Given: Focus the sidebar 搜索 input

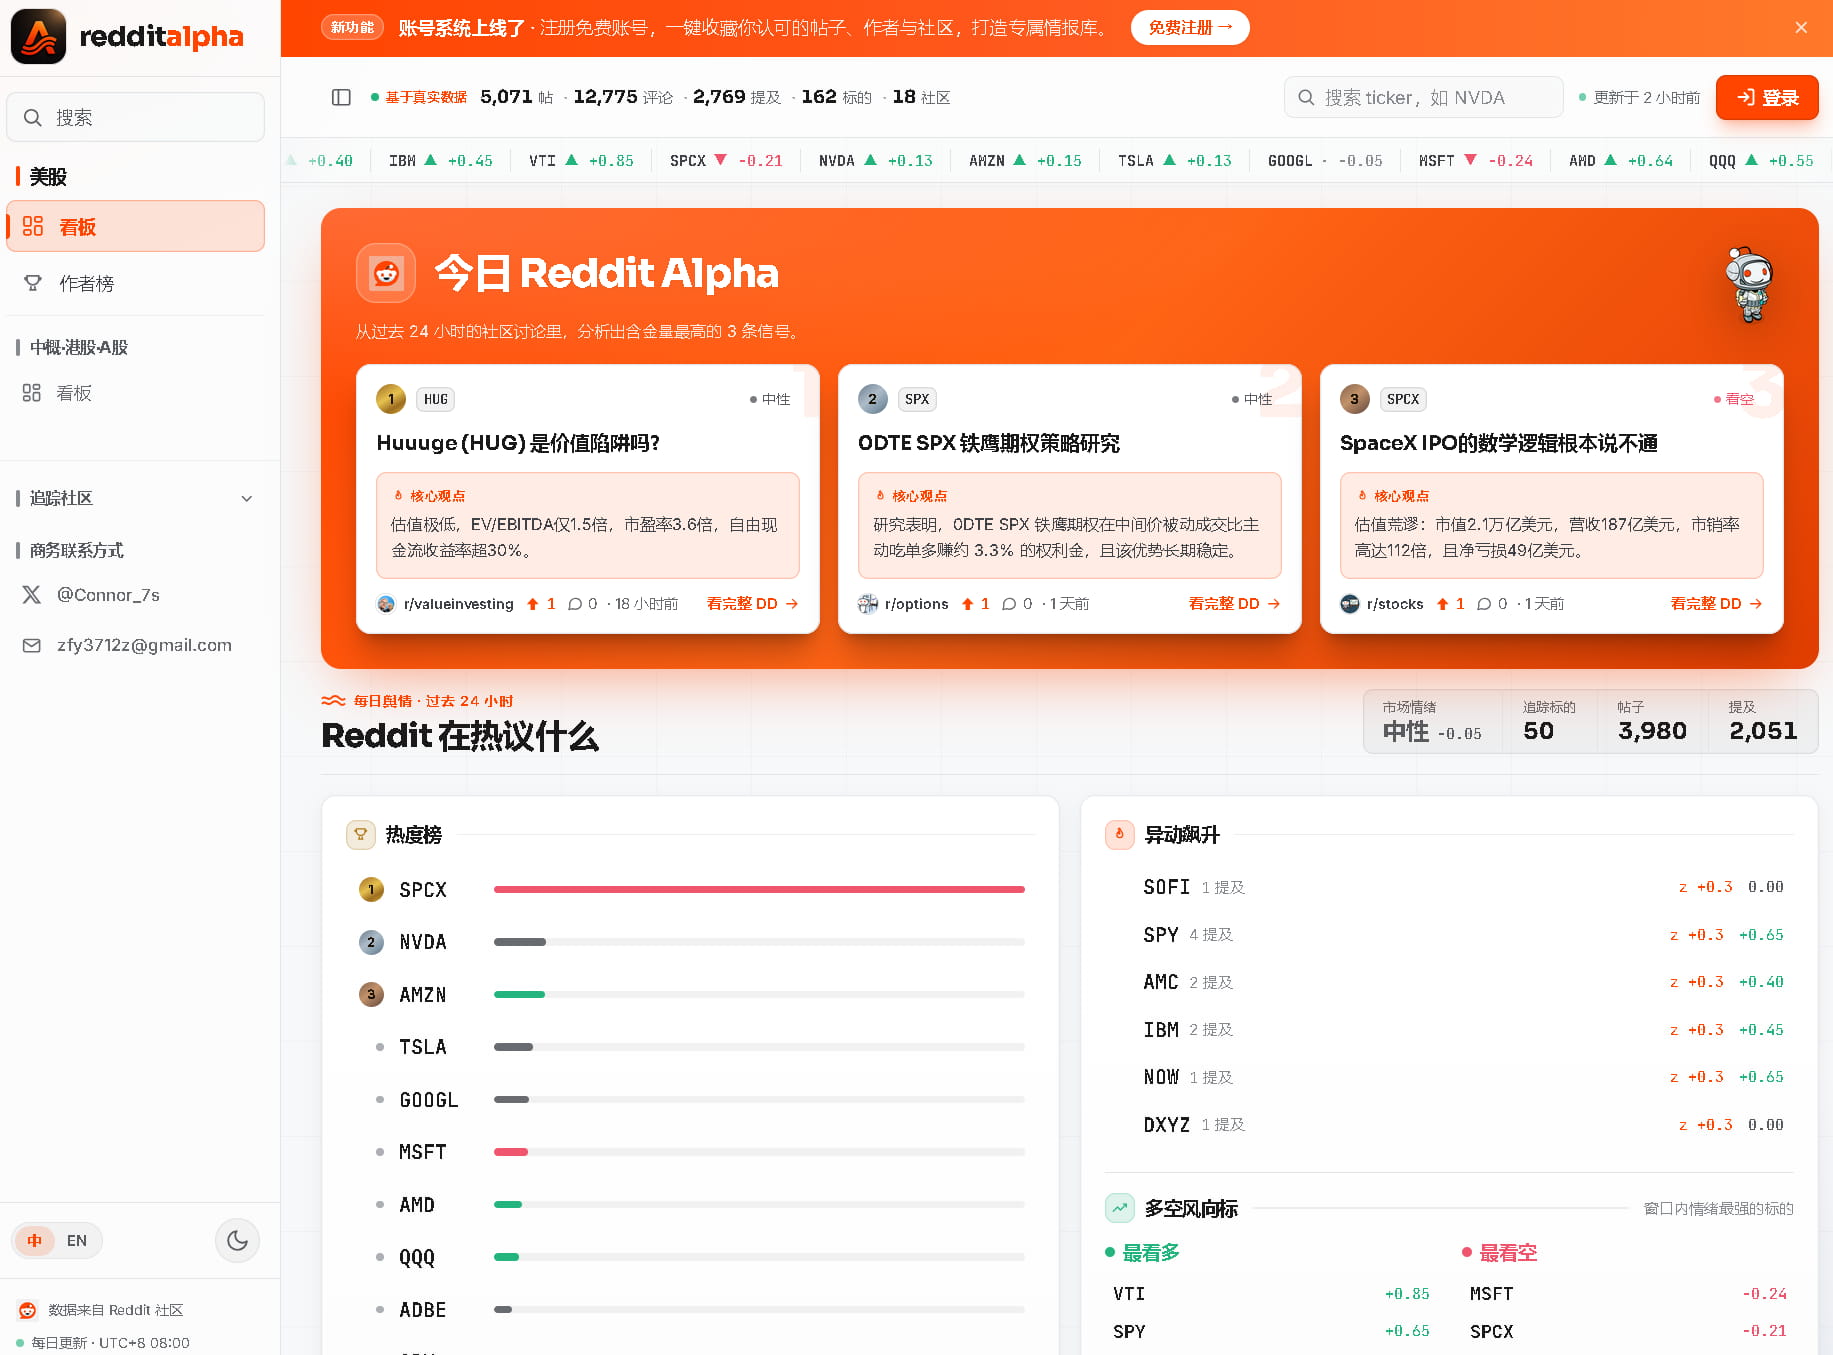Looking at the screenshot, I should point(136,118).
